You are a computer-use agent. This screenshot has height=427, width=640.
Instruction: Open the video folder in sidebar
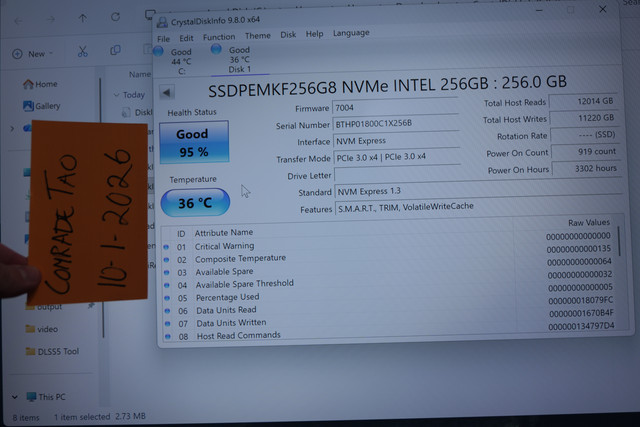coord(42,329)
